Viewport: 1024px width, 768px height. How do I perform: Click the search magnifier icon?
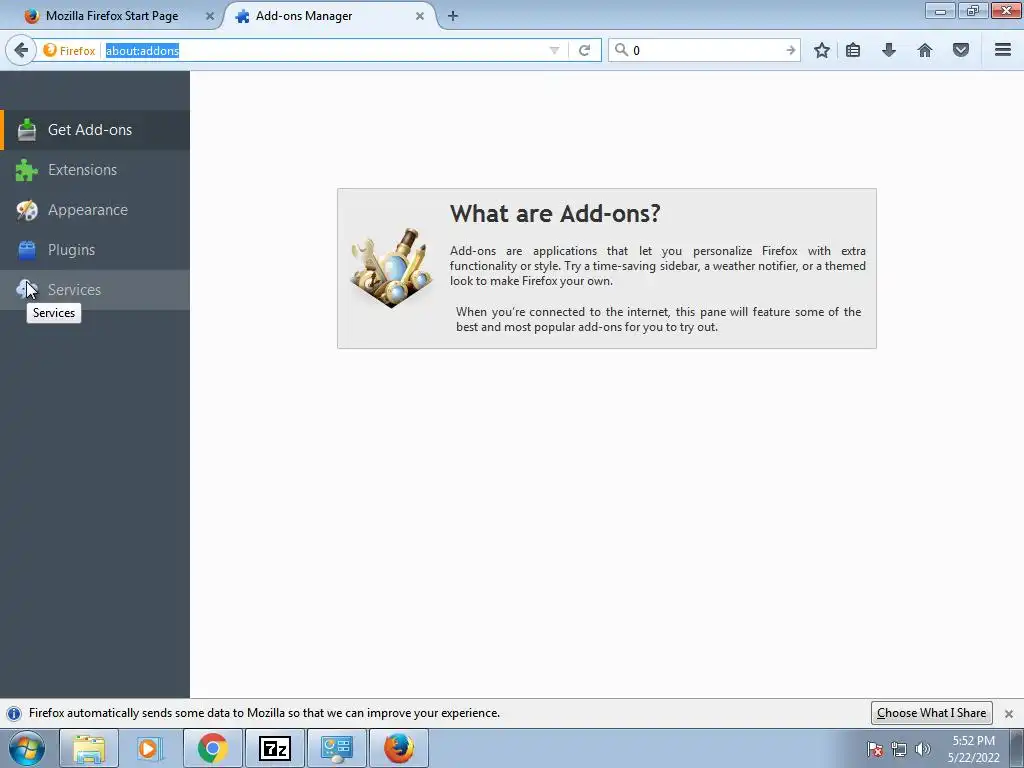pos(621,50)
